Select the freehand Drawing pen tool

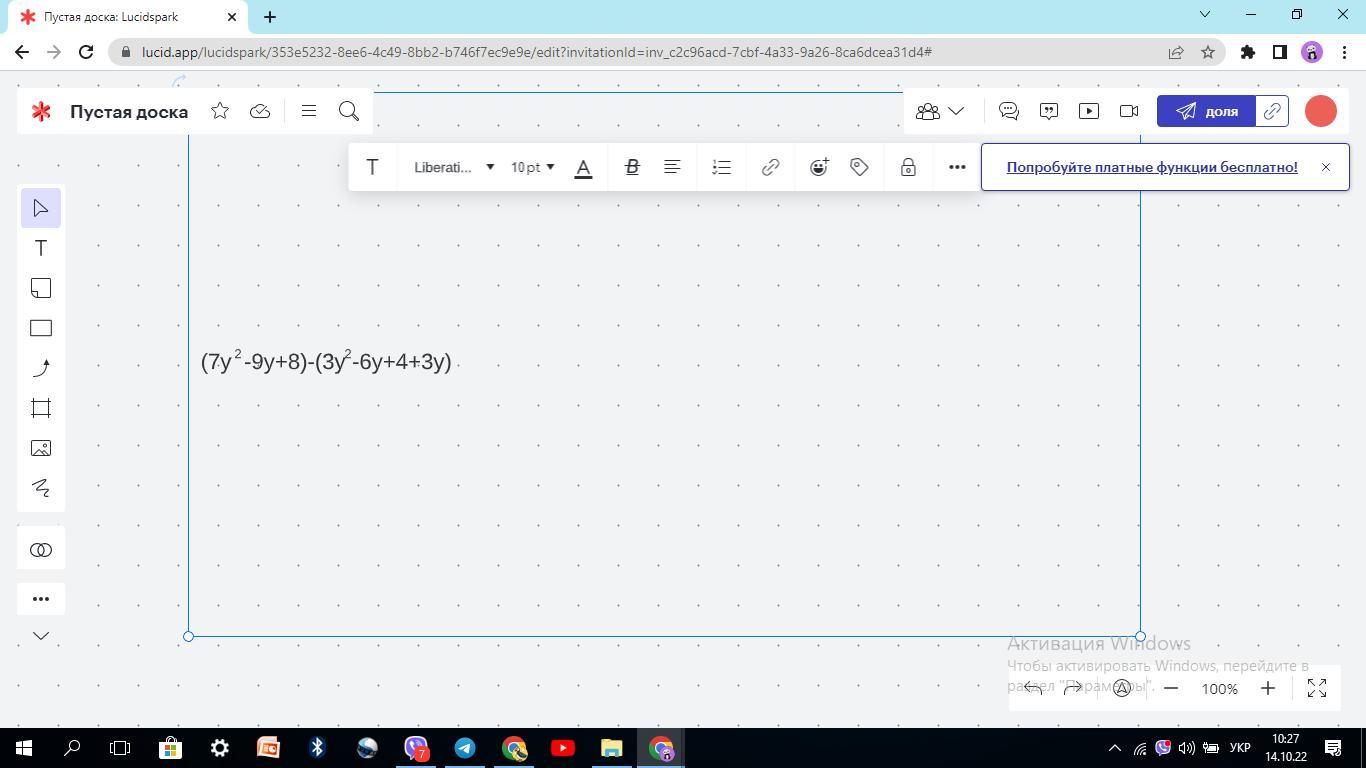pos(41,488)
